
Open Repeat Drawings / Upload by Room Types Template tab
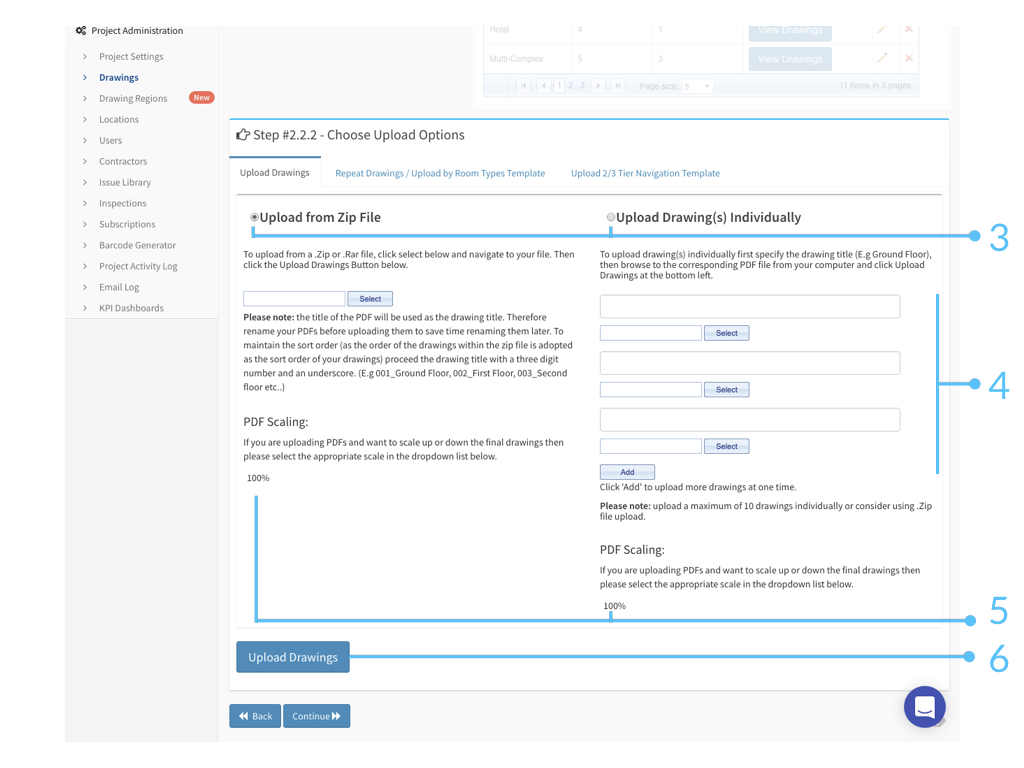click(x=440, y=173)
